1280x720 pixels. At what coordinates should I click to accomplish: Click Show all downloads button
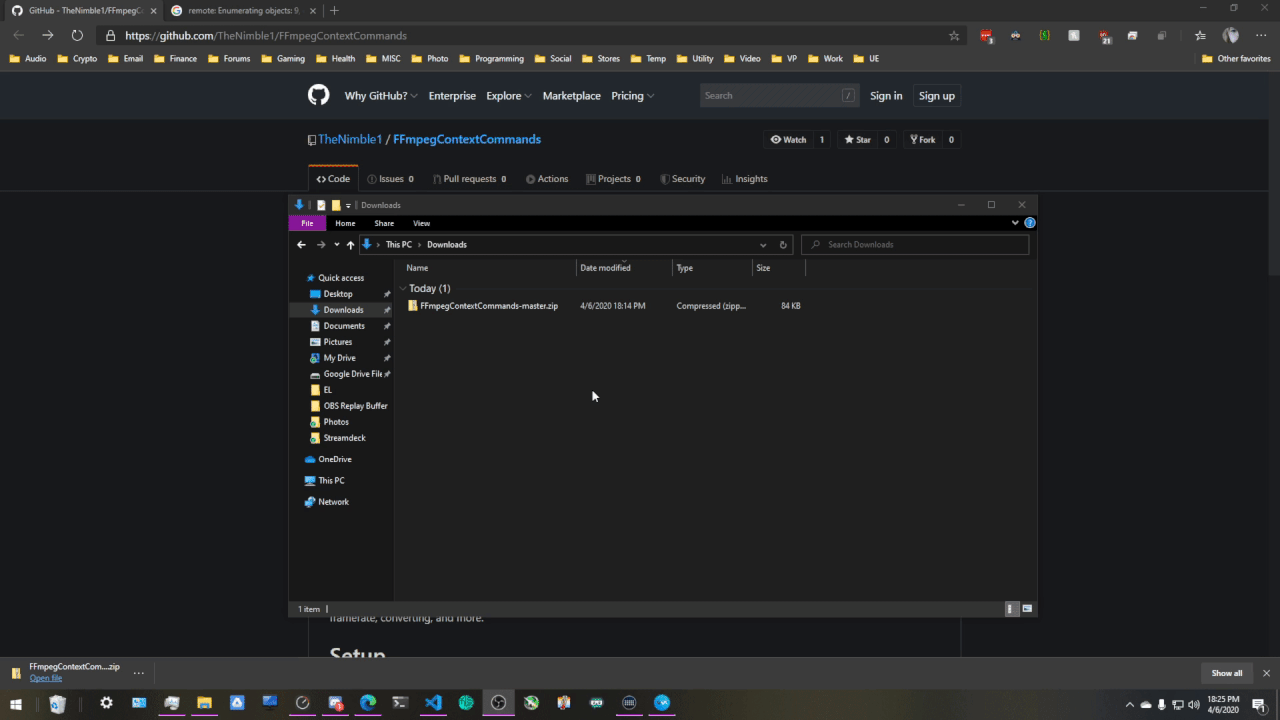[x=1227, y=673]
